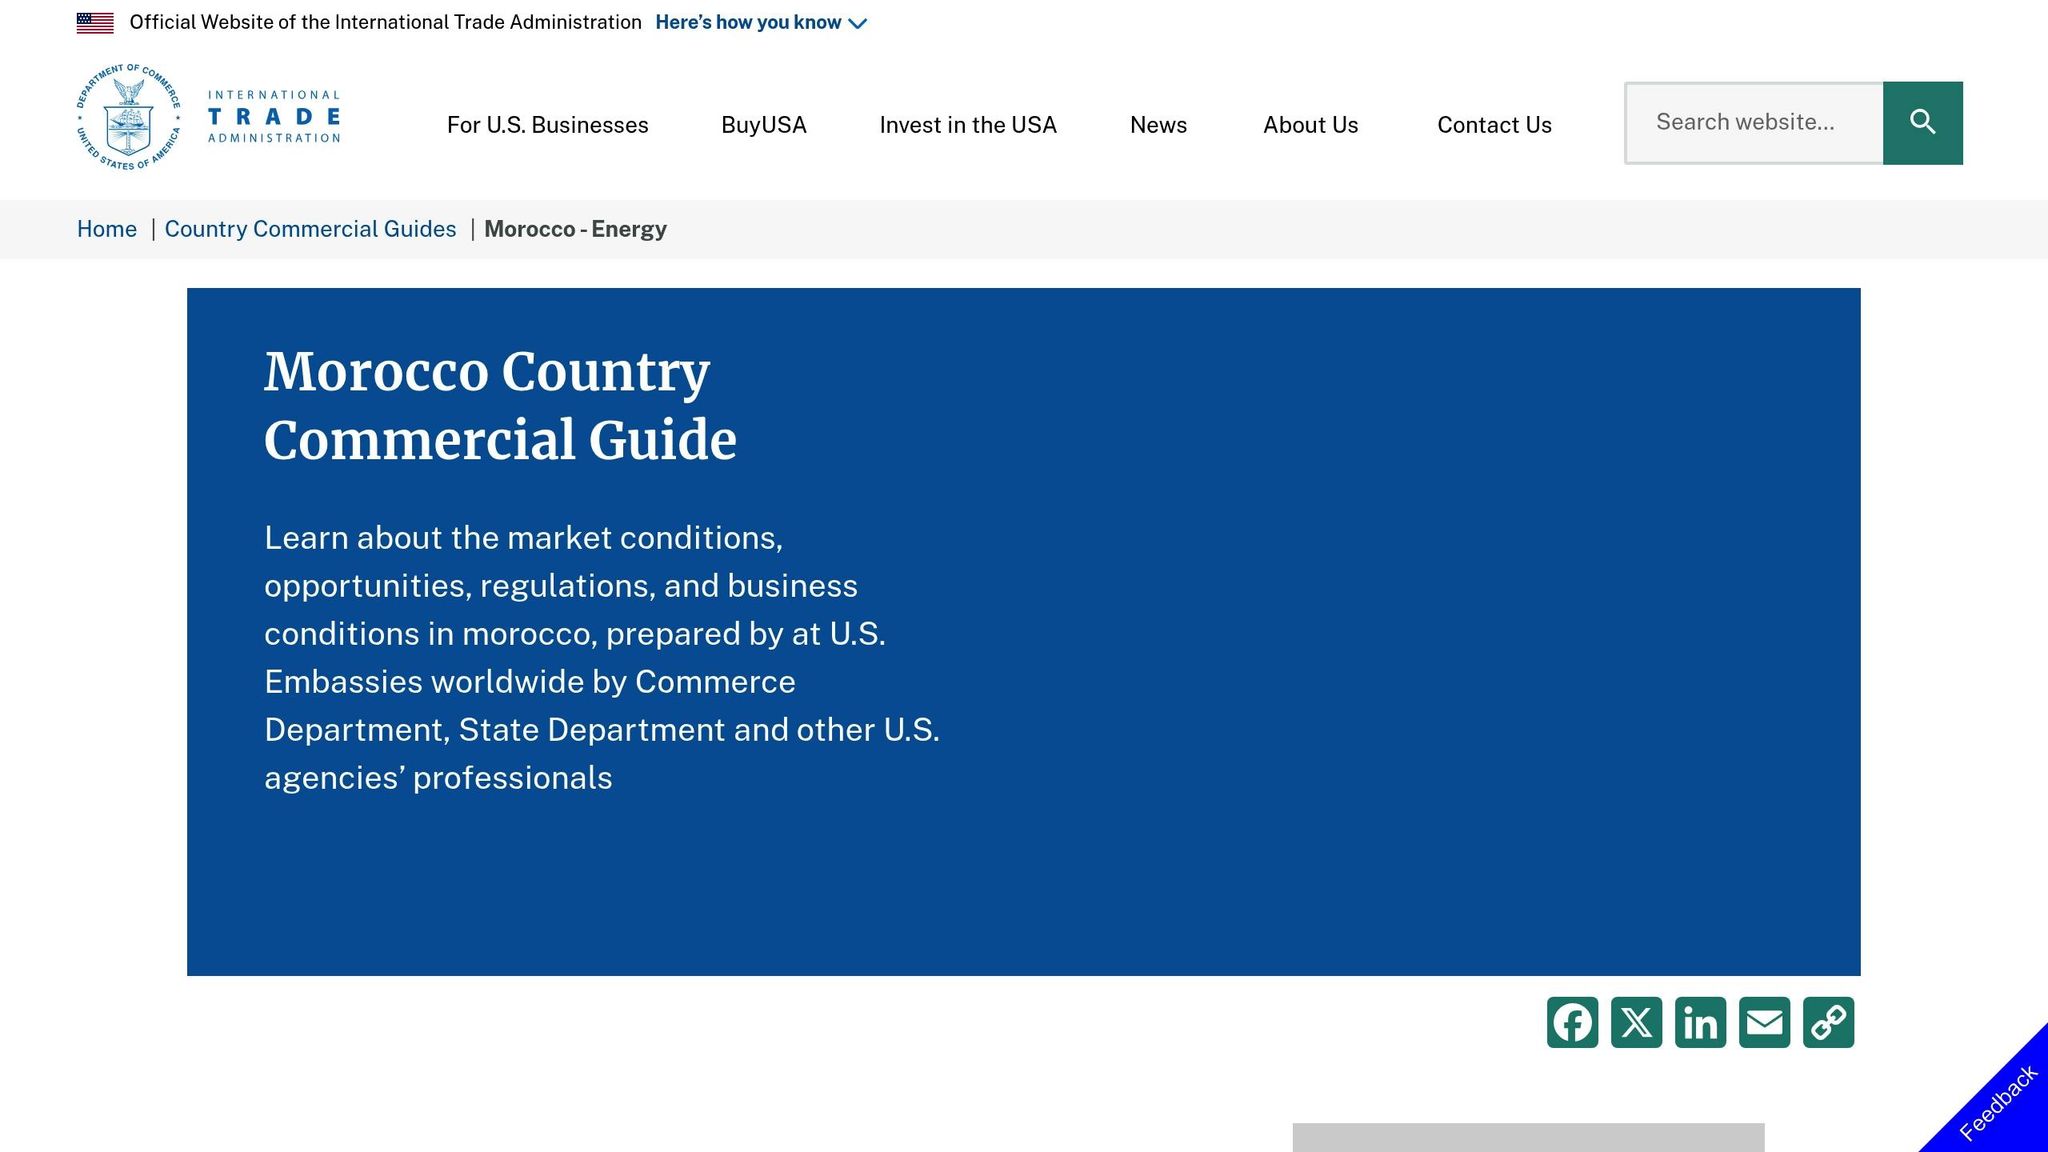Viewport: 2048px width, 1152px height.
Task: Click the Copy Link icon
Action: (1828, 1022)
